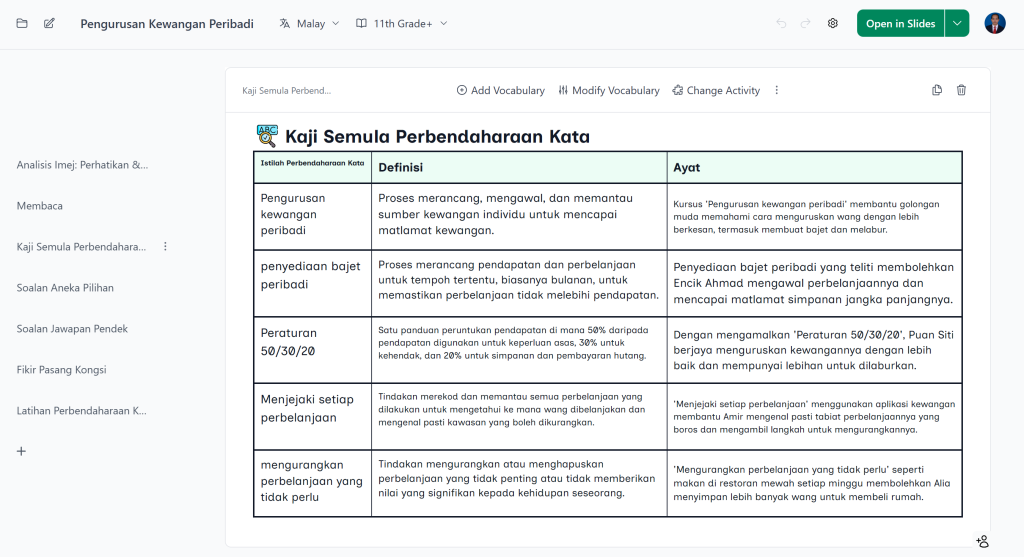Image resolution: width=1024 pixels, height=557 pixels.
Task: Select Latihan Perbendaharaan sidebar item
Action: (x=82, y=411)
